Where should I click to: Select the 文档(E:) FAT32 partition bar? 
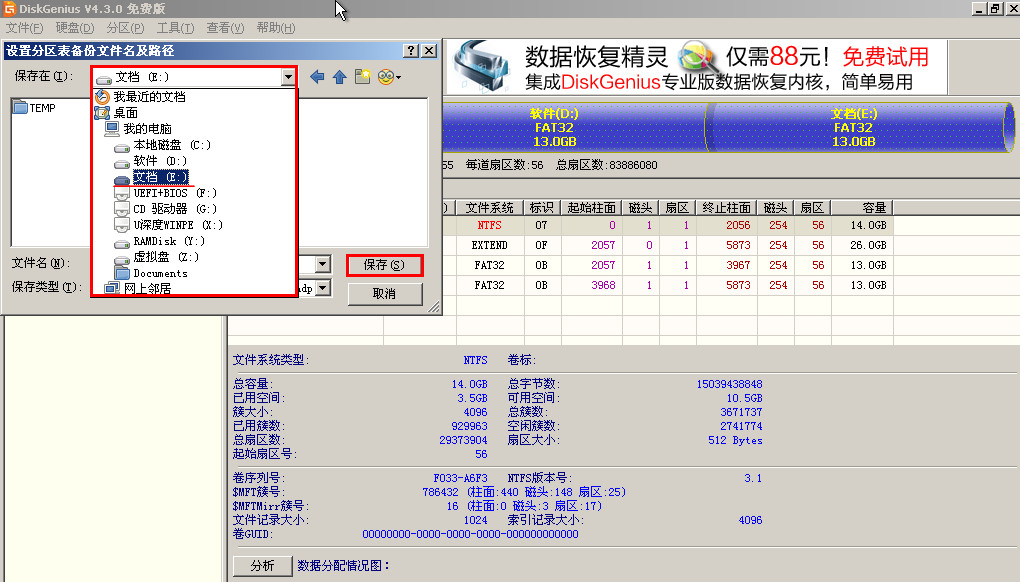click(859, 127)
